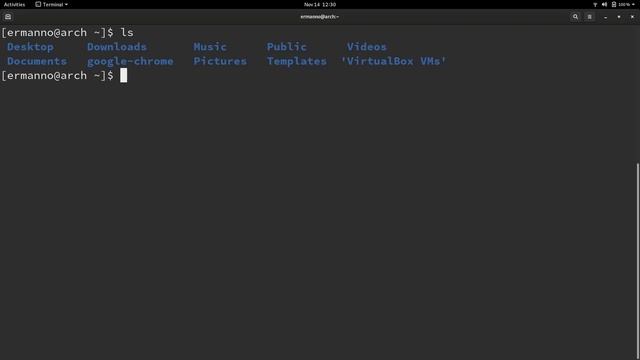This screenshot has width=640, height=360.
Task: Select the Videos directory name
Action: click(x=367, y=47)
